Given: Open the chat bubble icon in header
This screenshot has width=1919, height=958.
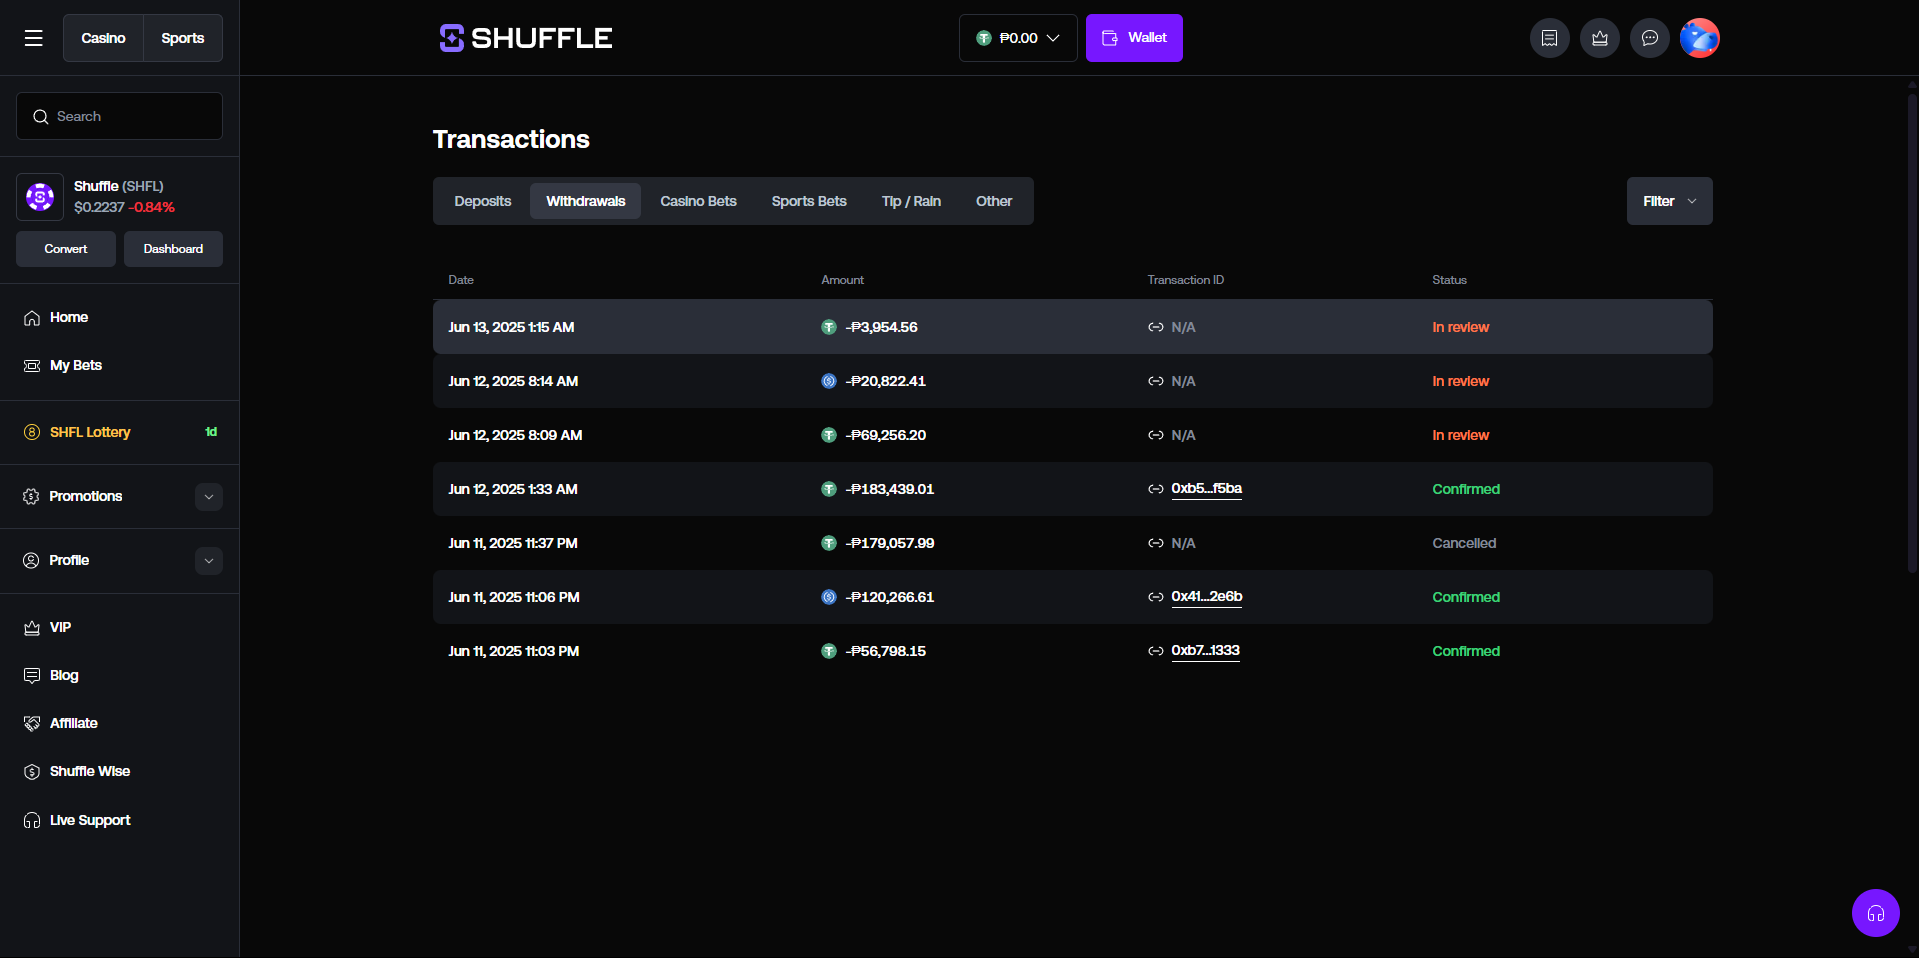Looking at the screenshot, I should tap(1649, 38).
